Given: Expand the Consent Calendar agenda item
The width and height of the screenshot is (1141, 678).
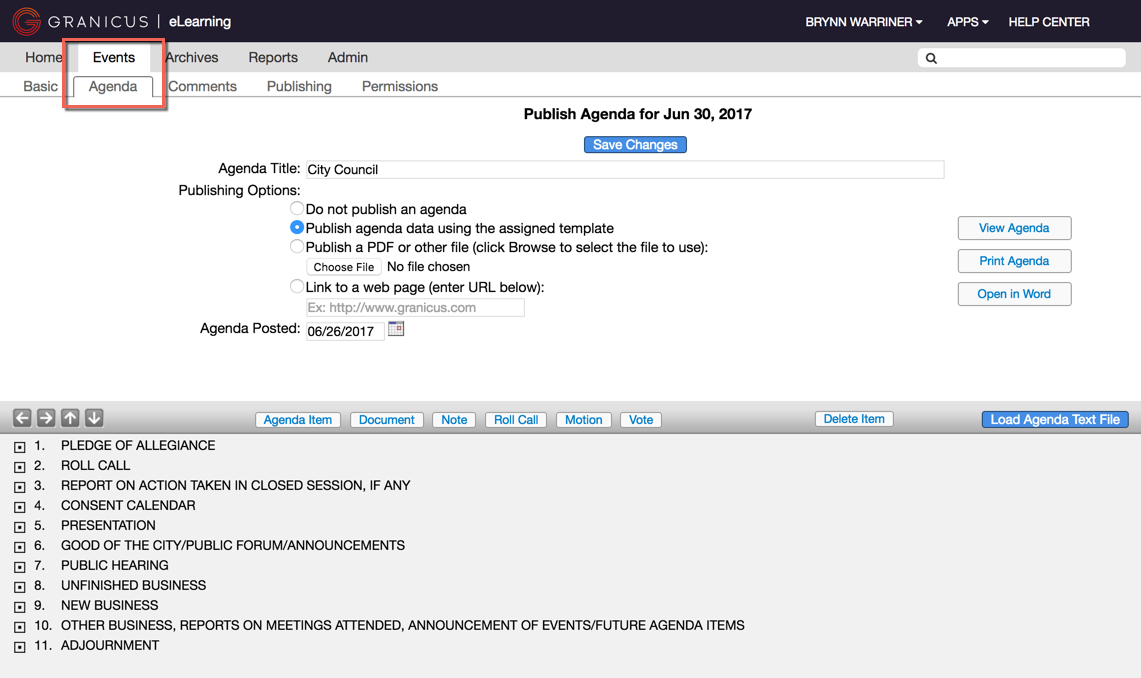Looking at the screenshot, I should coord(20,507).
